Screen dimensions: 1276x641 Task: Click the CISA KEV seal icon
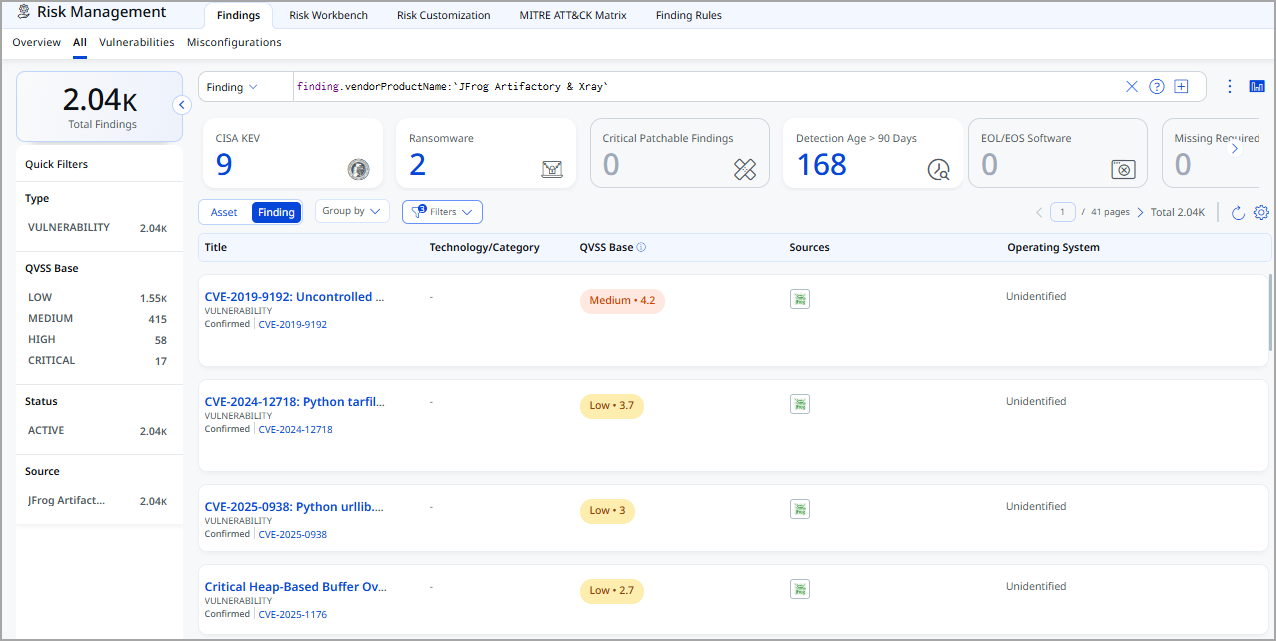[x=358, y=169]
